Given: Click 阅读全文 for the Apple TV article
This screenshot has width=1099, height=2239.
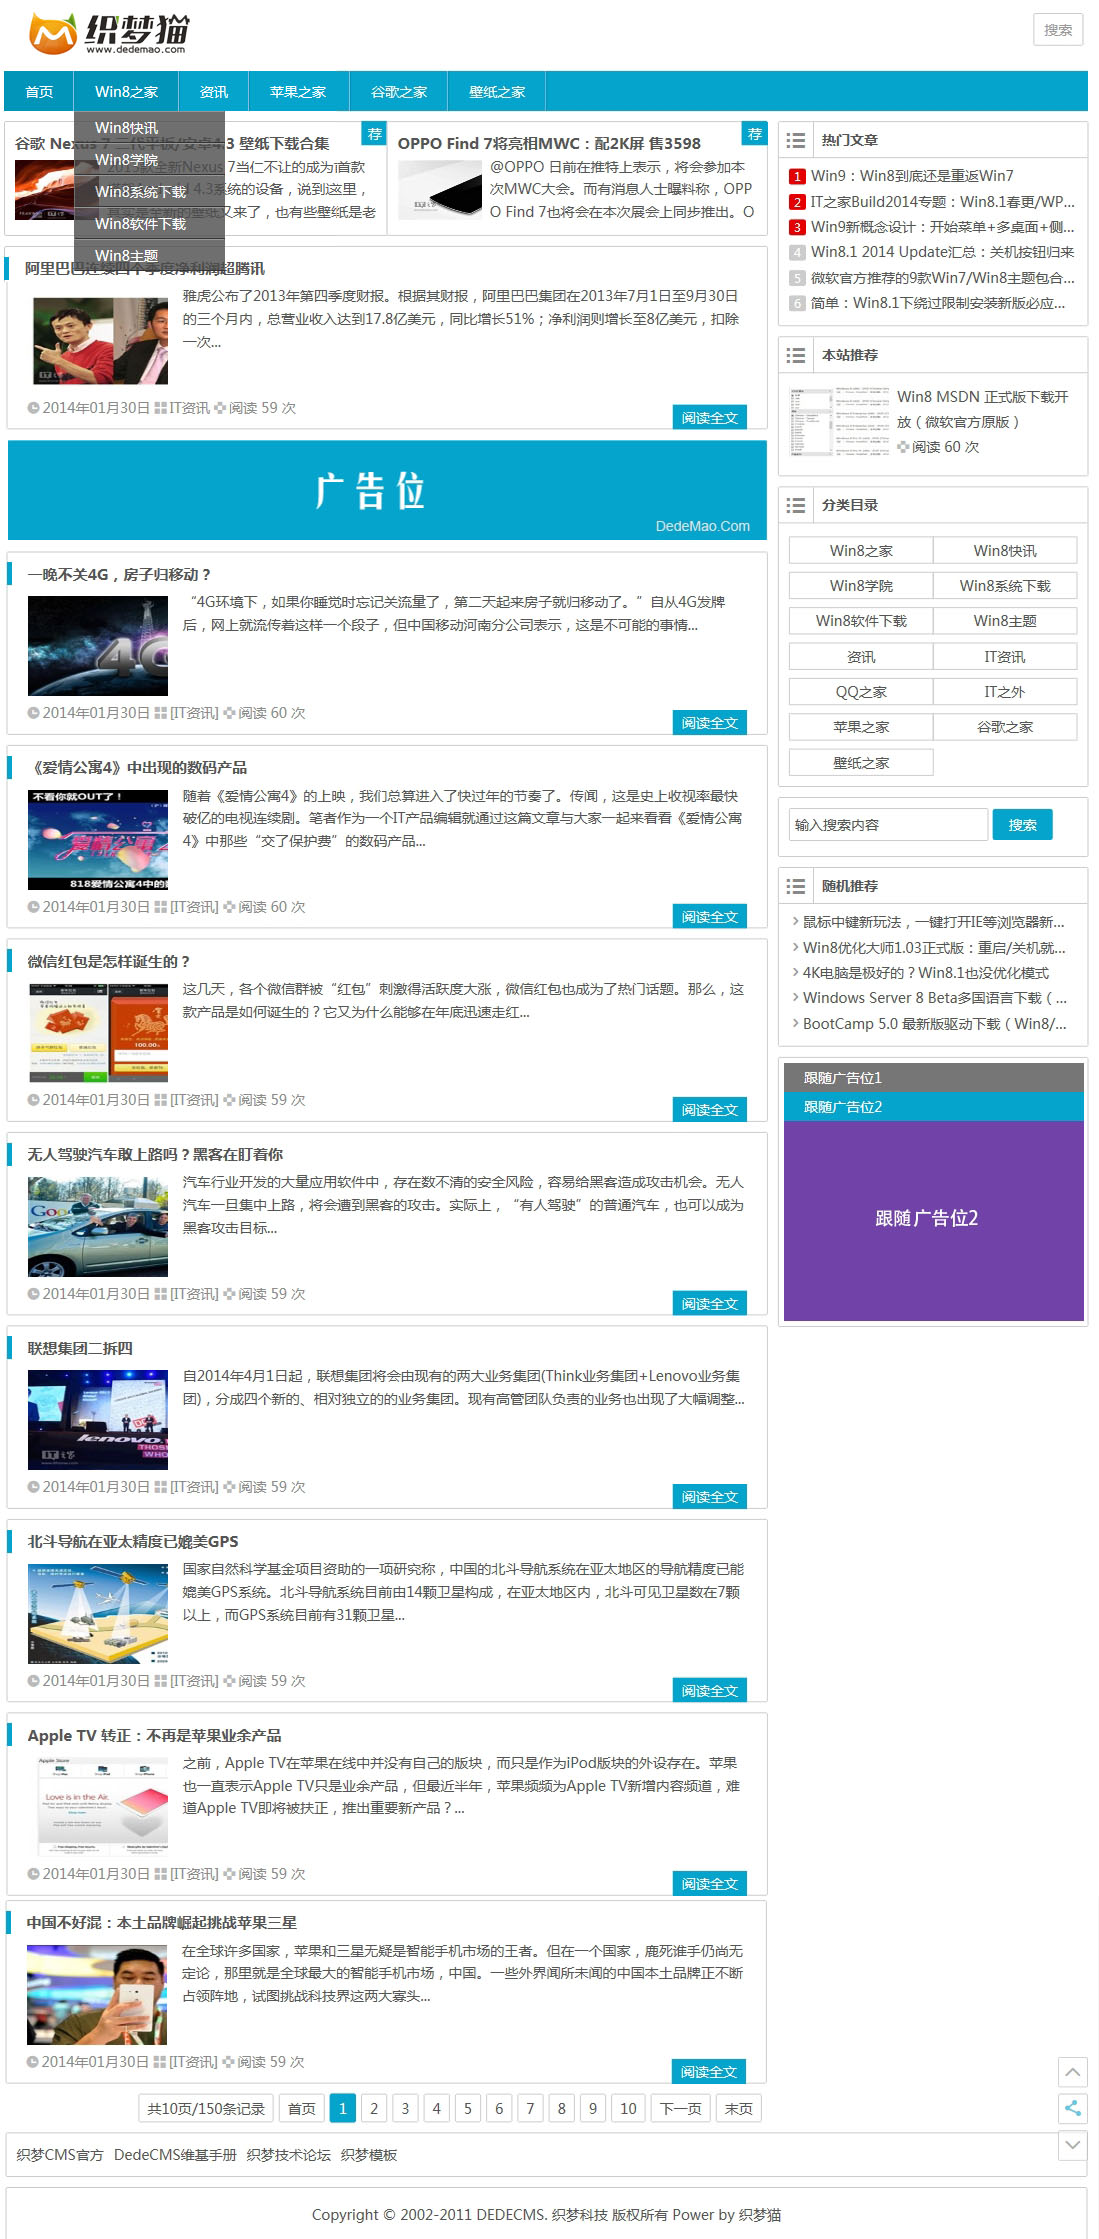Looking at the screenshot, I should (710, 1884).
